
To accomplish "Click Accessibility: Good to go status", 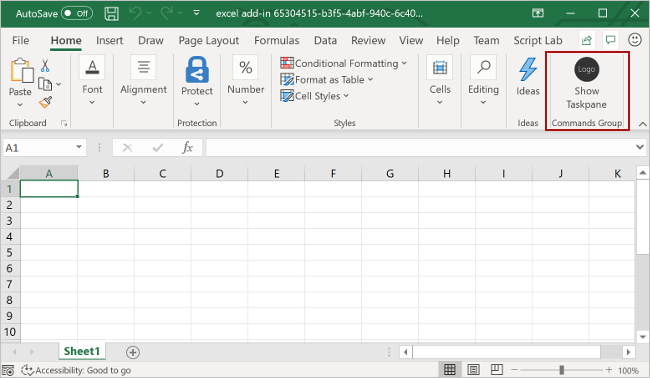I will (x=76, y=370).
